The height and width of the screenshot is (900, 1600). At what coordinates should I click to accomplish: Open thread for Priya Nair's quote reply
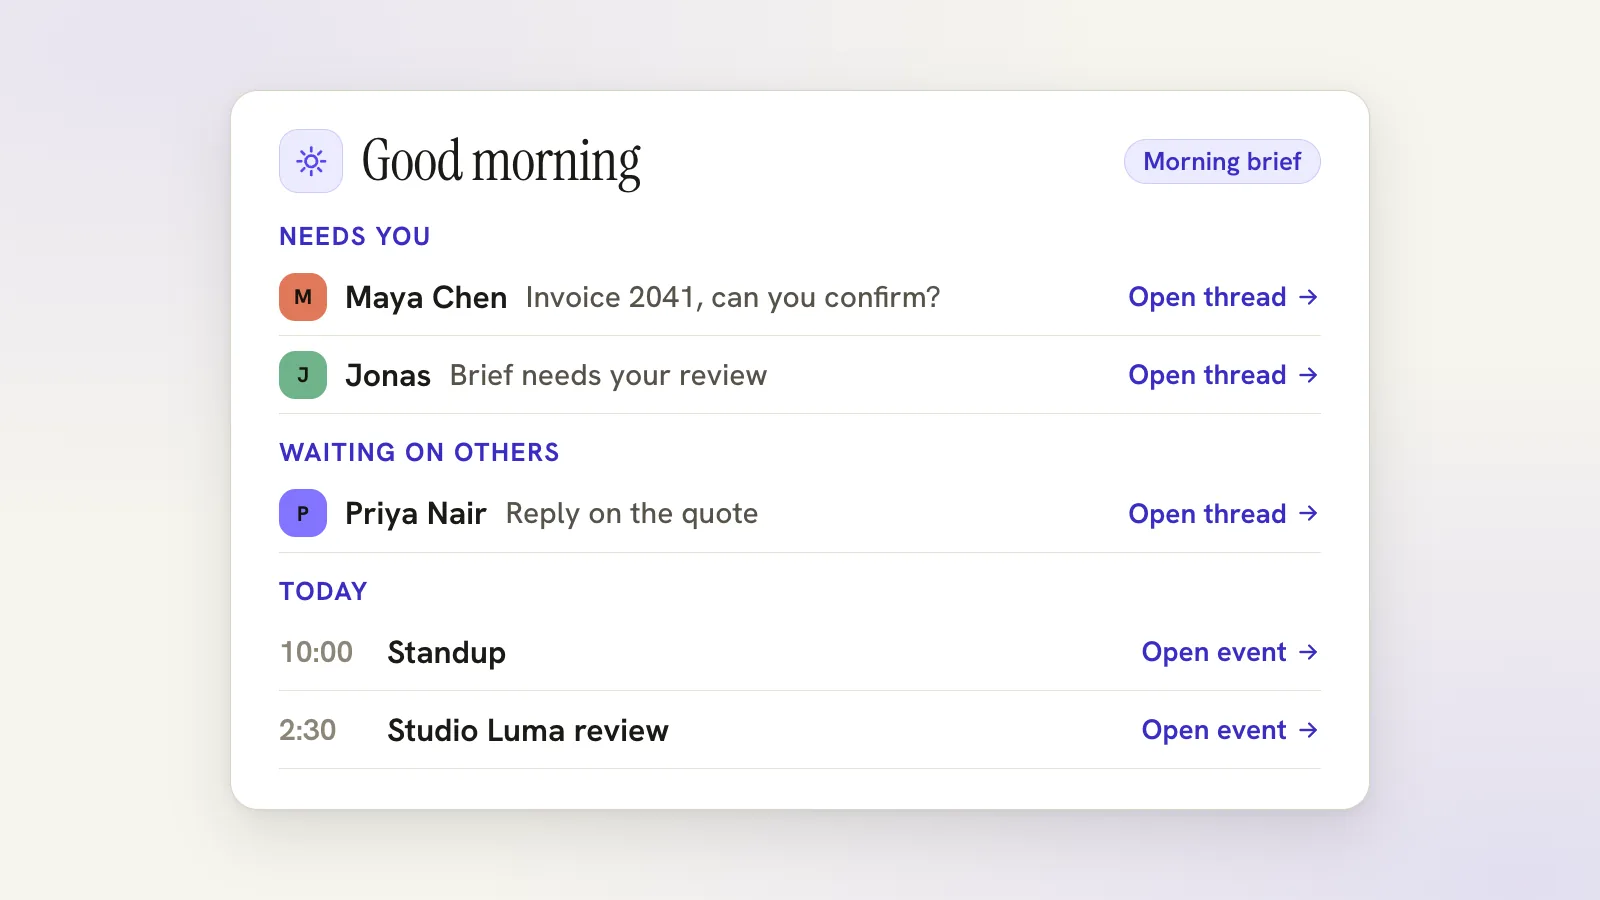click(x=1224, y=514)
